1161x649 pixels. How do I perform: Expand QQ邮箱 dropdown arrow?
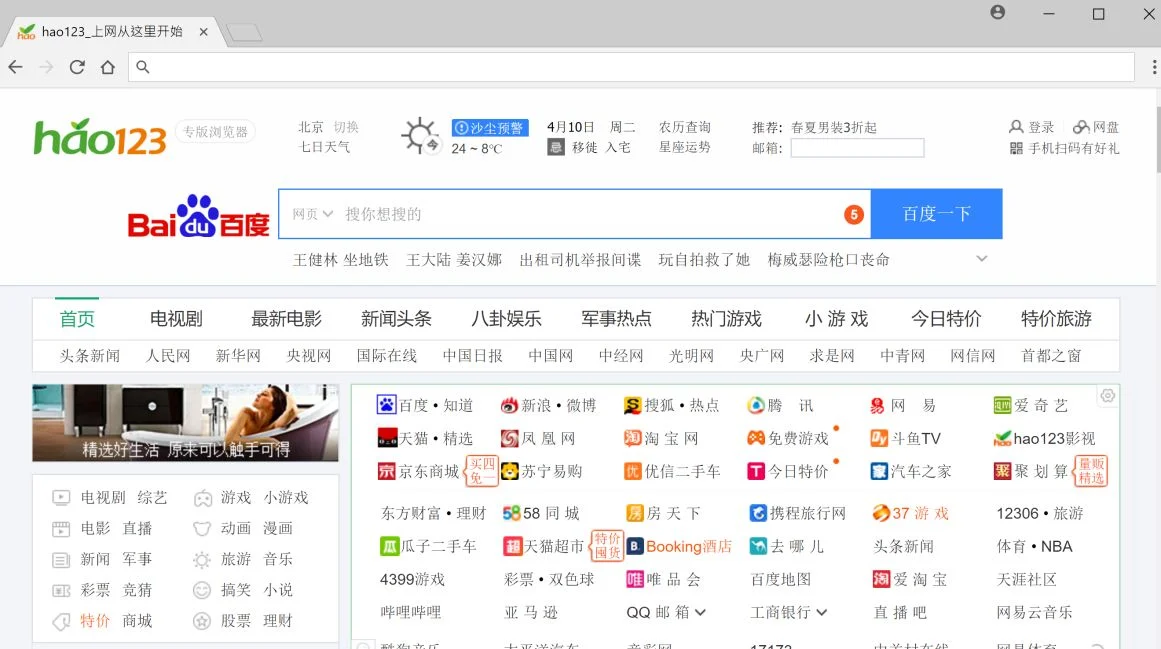(700, 612)
